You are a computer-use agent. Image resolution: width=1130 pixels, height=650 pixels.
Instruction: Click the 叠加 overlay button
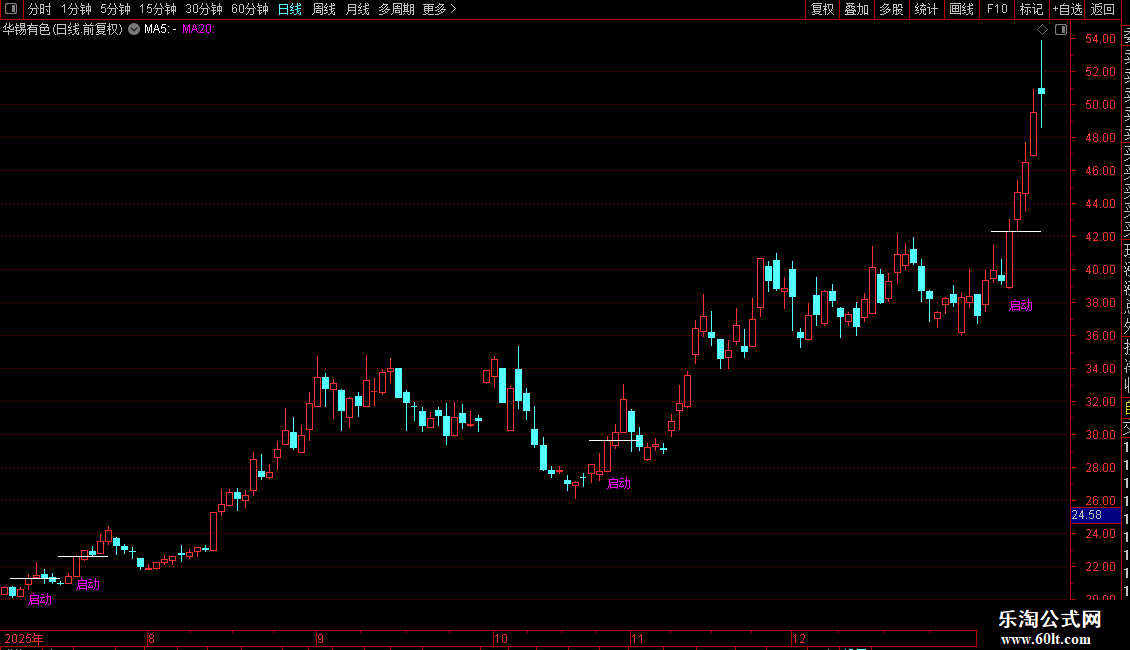click(x=856, y=9)
